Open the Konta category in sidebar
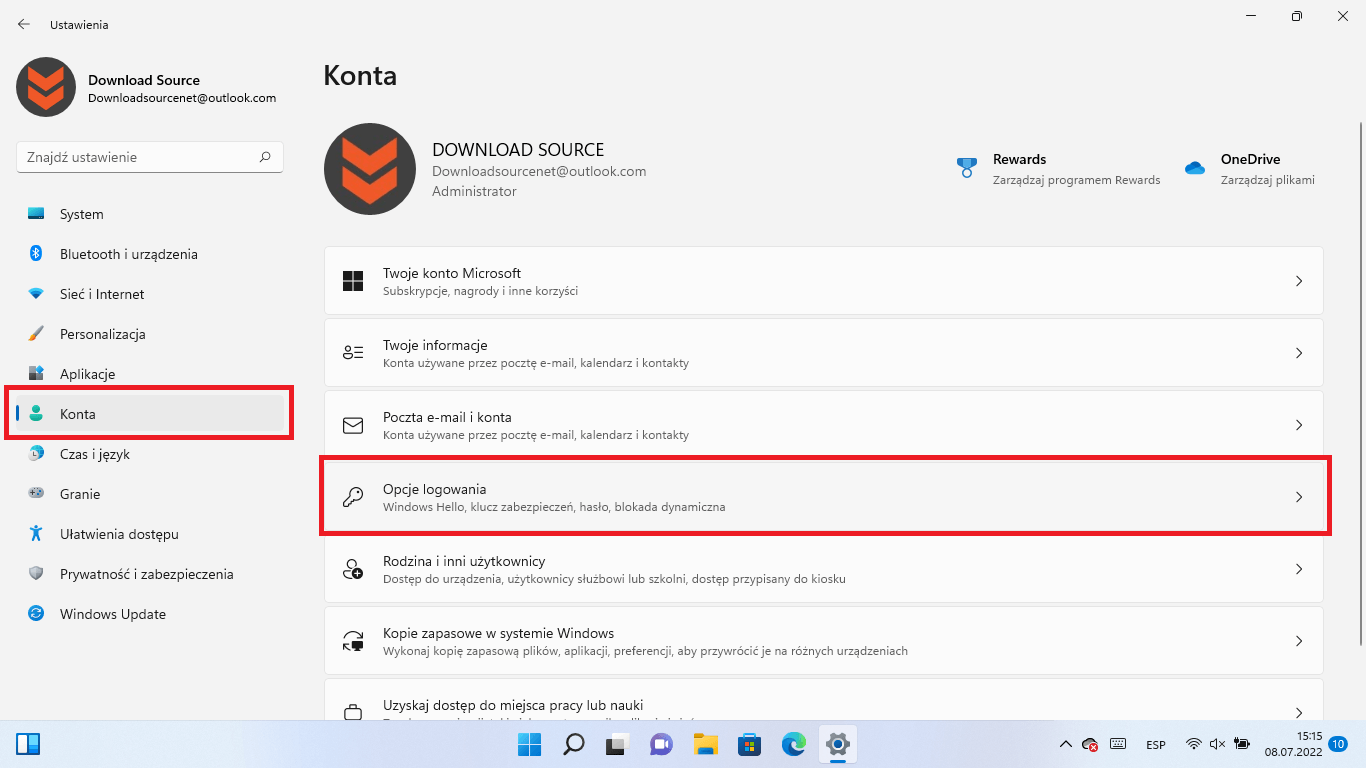This screenshot has width=1366, height=768. 150,414
